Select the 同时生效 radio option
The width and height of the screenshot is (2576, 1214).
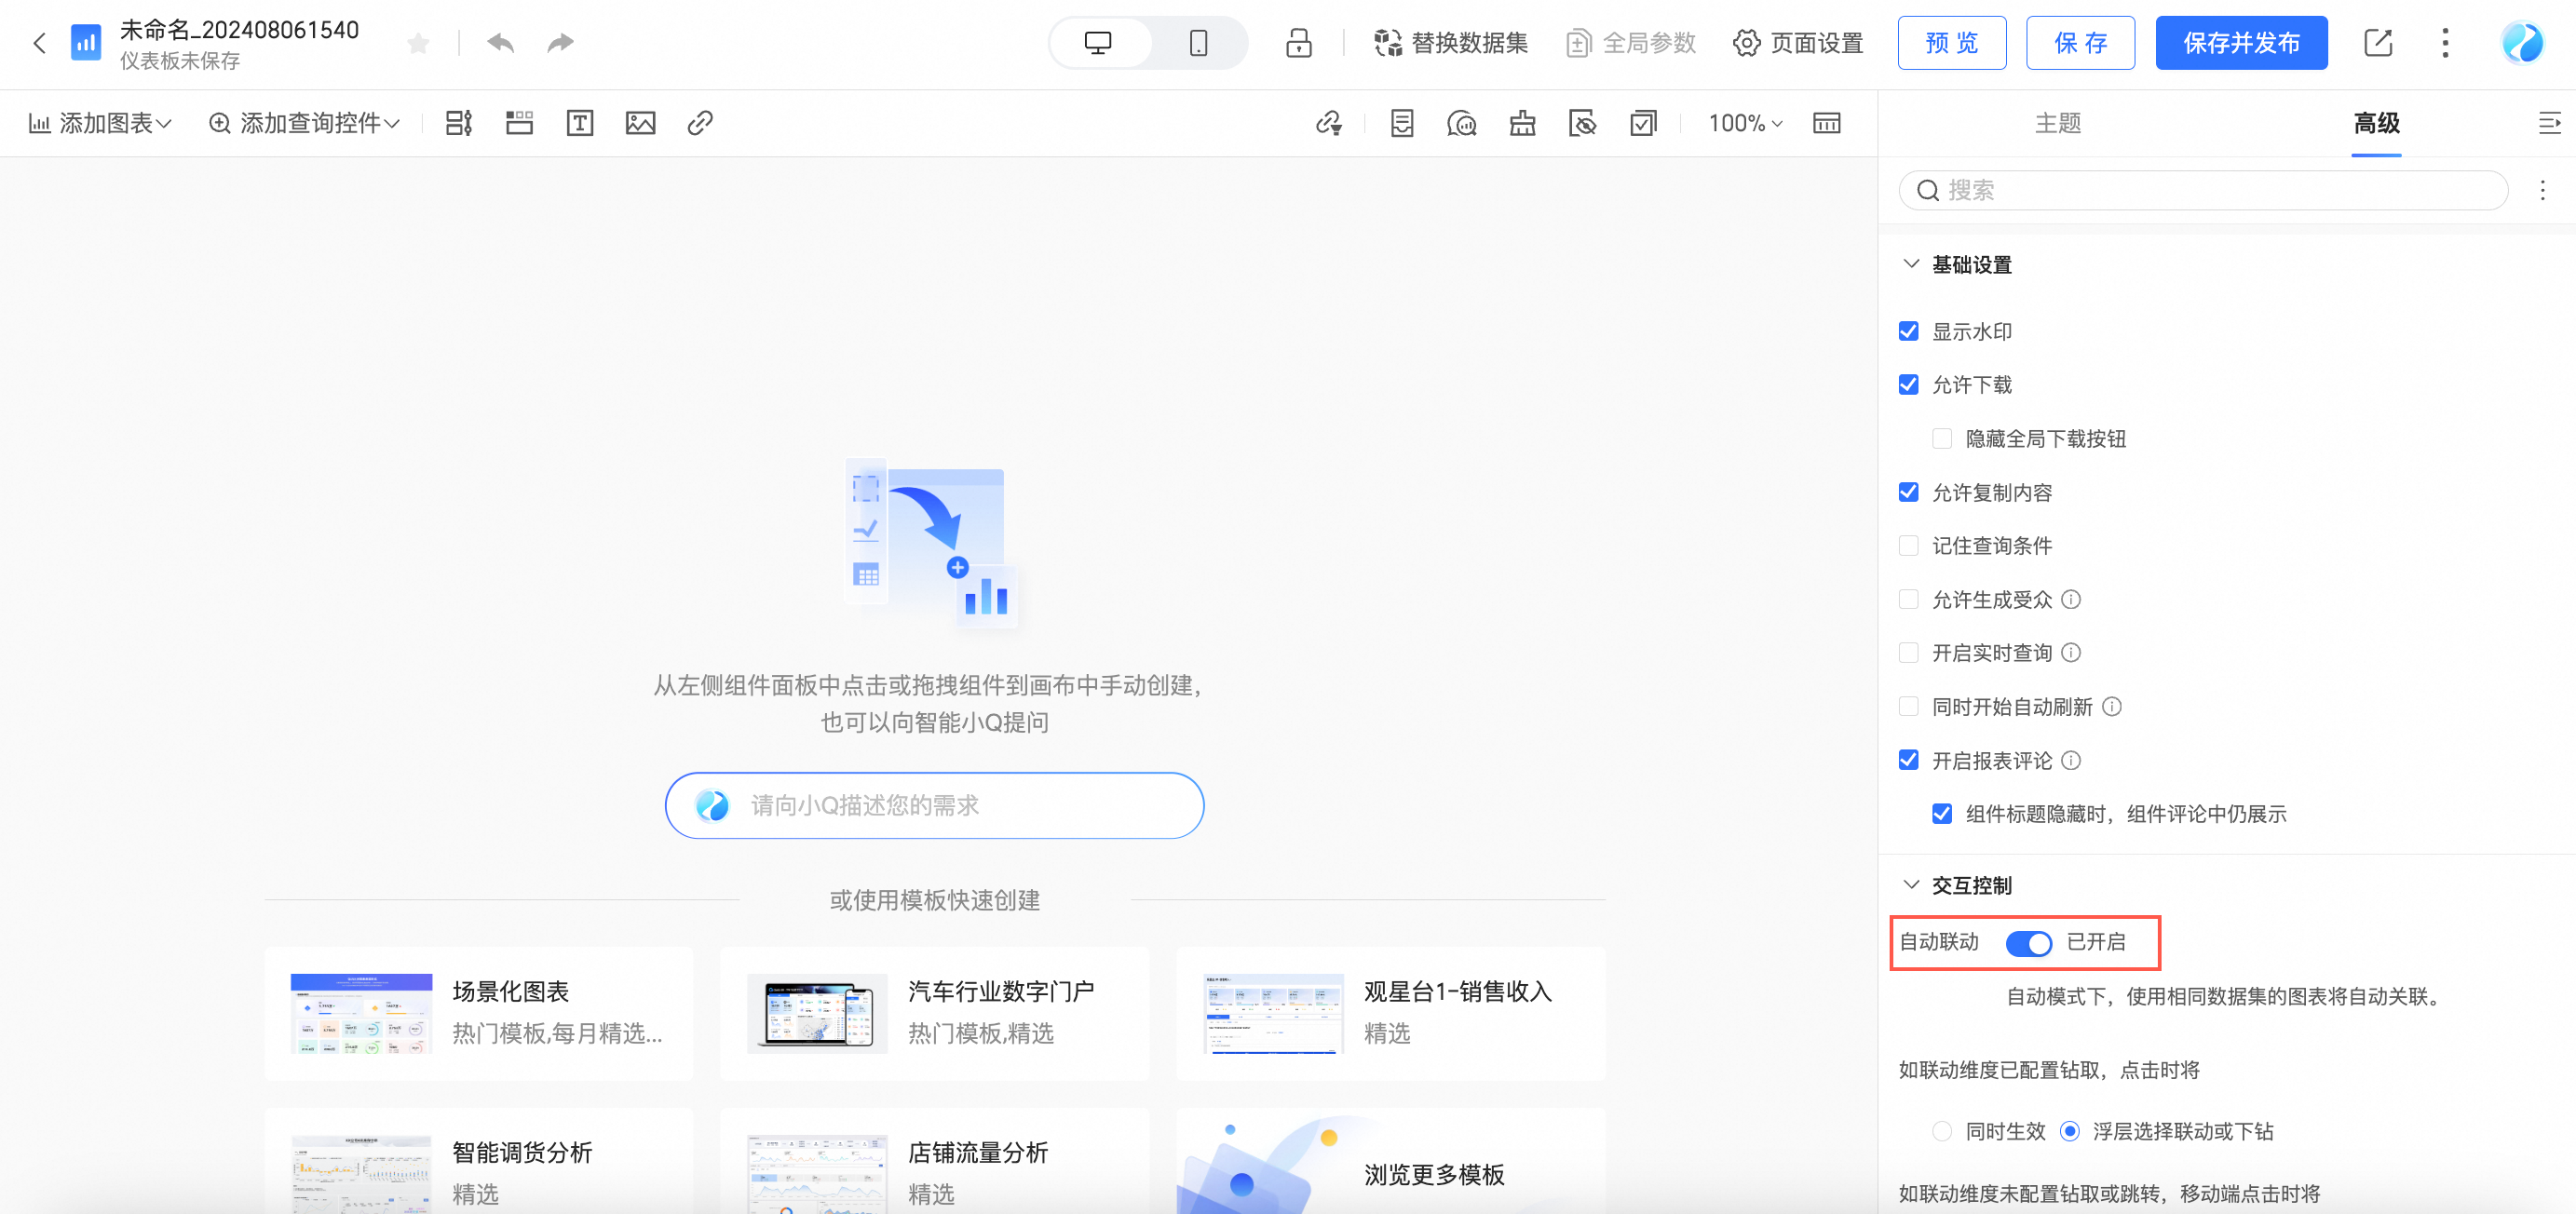[1942, 1131]
